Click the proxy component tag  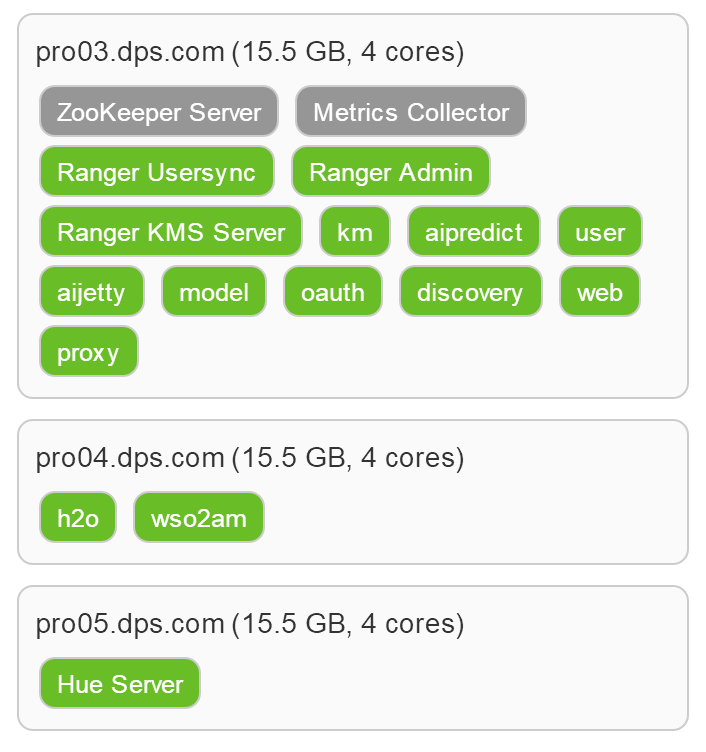click(x=89, y=351)
